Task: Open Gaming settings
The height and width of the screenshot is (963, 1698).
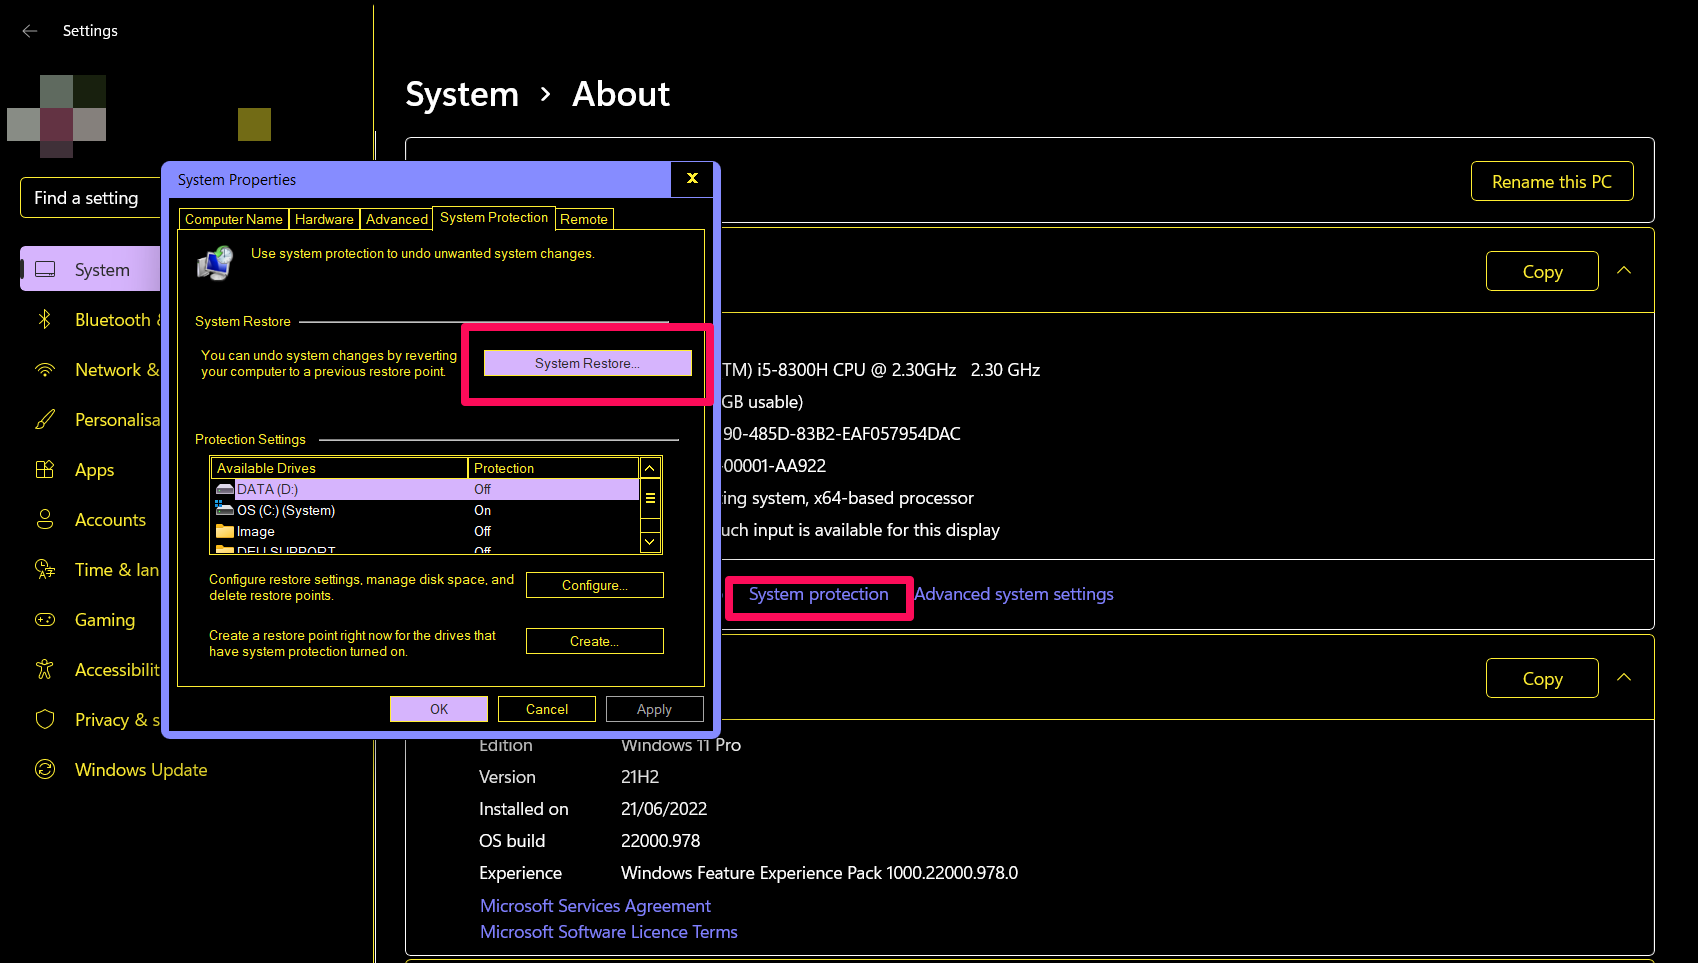Action: (x=91, y=620)
